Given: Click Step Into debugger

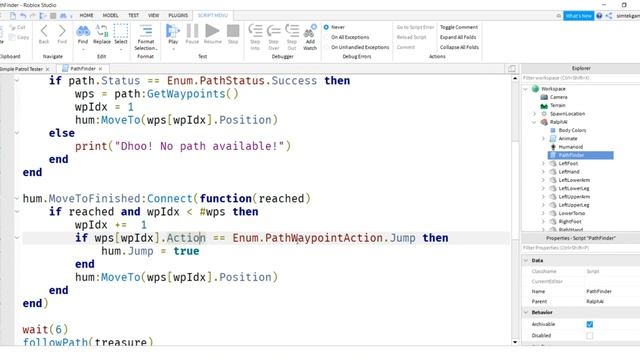Looking at the screenshot, I should click(255, 37).
